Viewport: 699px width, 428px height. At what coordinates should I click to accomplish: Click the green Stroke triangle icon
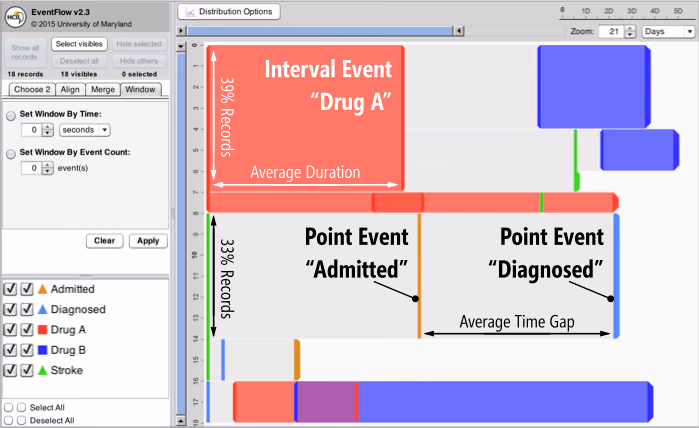coord(42,370)
